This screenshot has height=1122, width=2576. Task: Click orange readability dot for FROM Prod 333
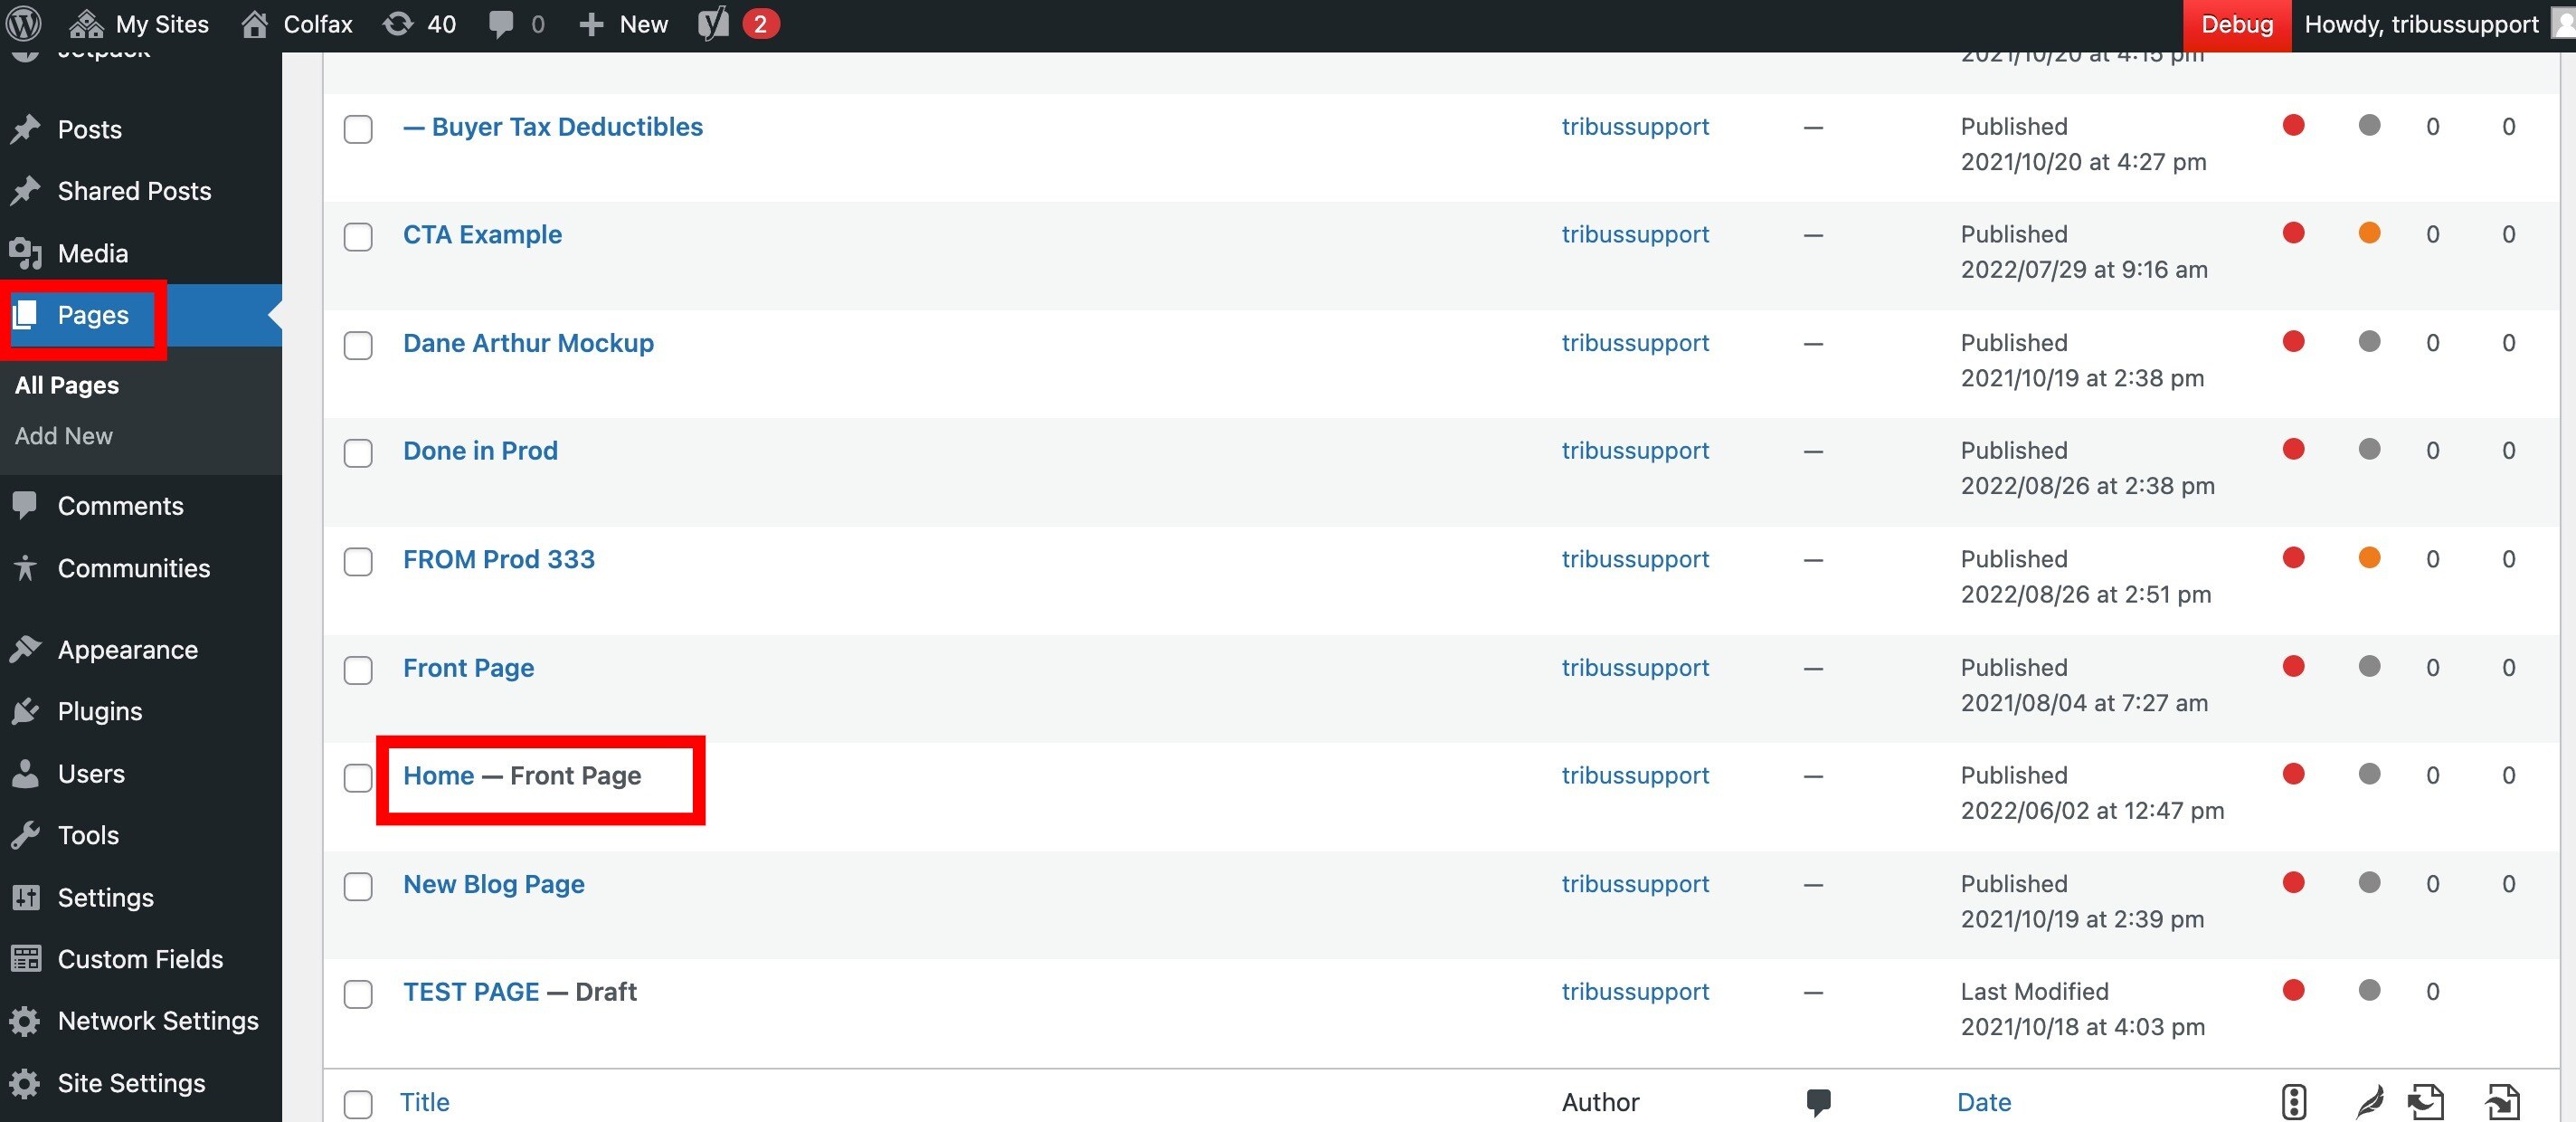click(2369, 558)
